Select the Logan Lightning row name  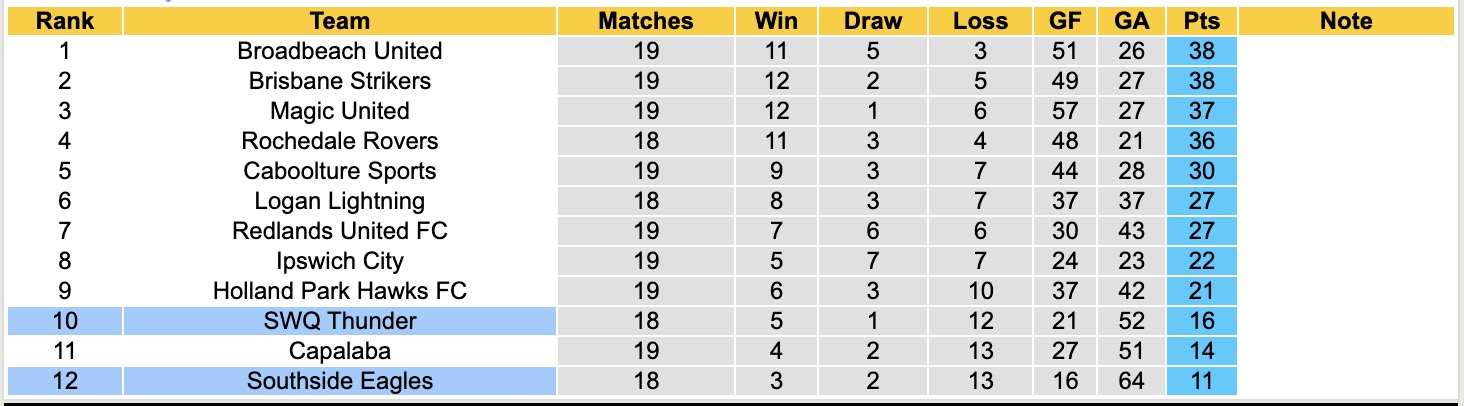click(x=340, y=201)
